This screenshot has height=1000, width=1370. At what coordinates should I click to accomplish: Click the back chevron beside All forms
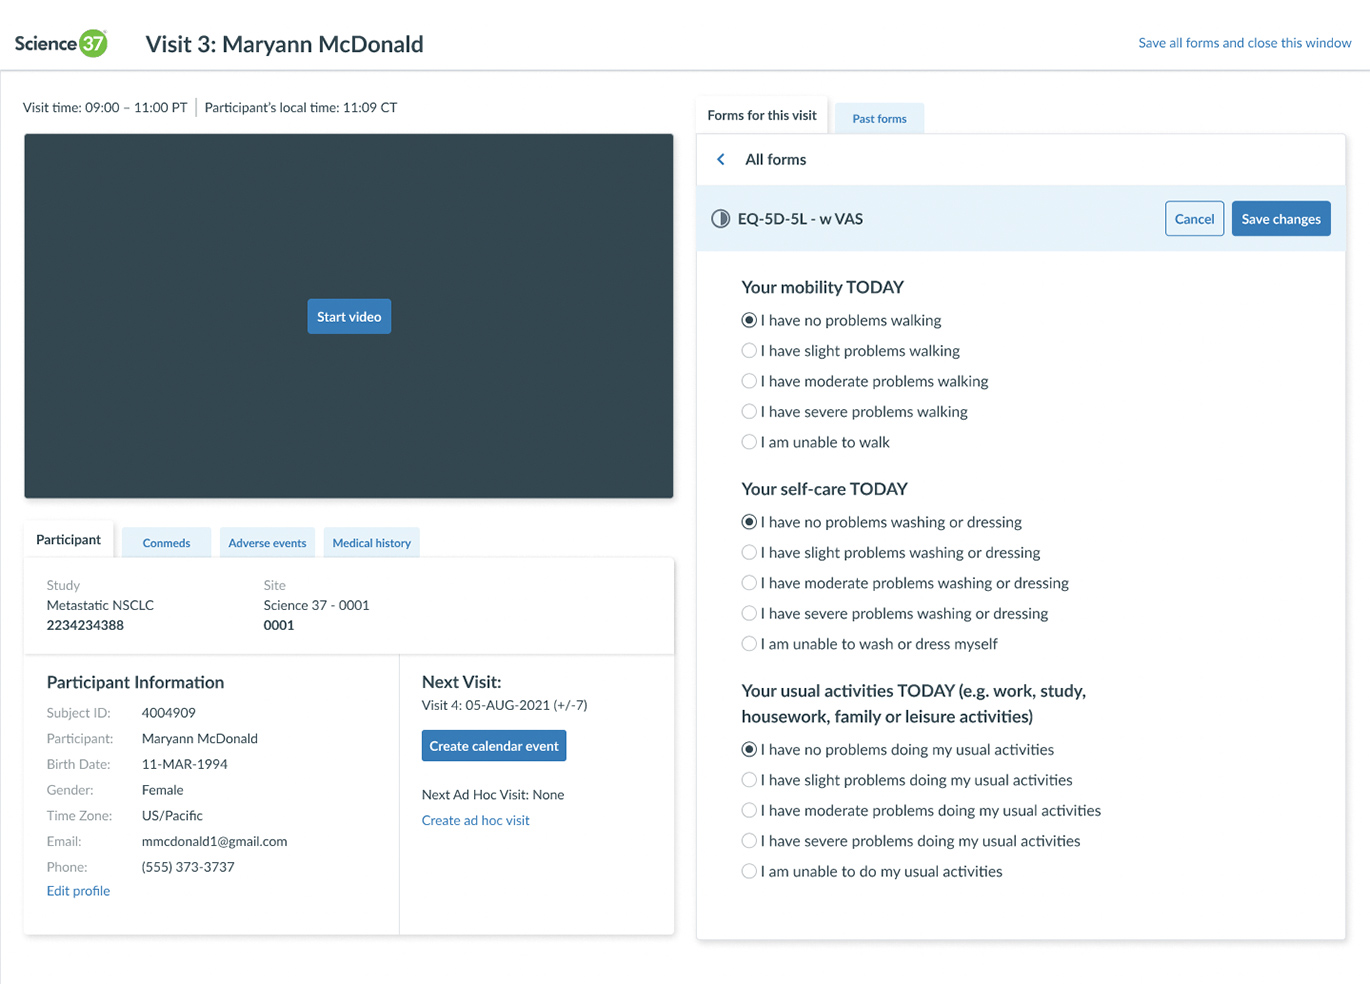coord(721,160)
